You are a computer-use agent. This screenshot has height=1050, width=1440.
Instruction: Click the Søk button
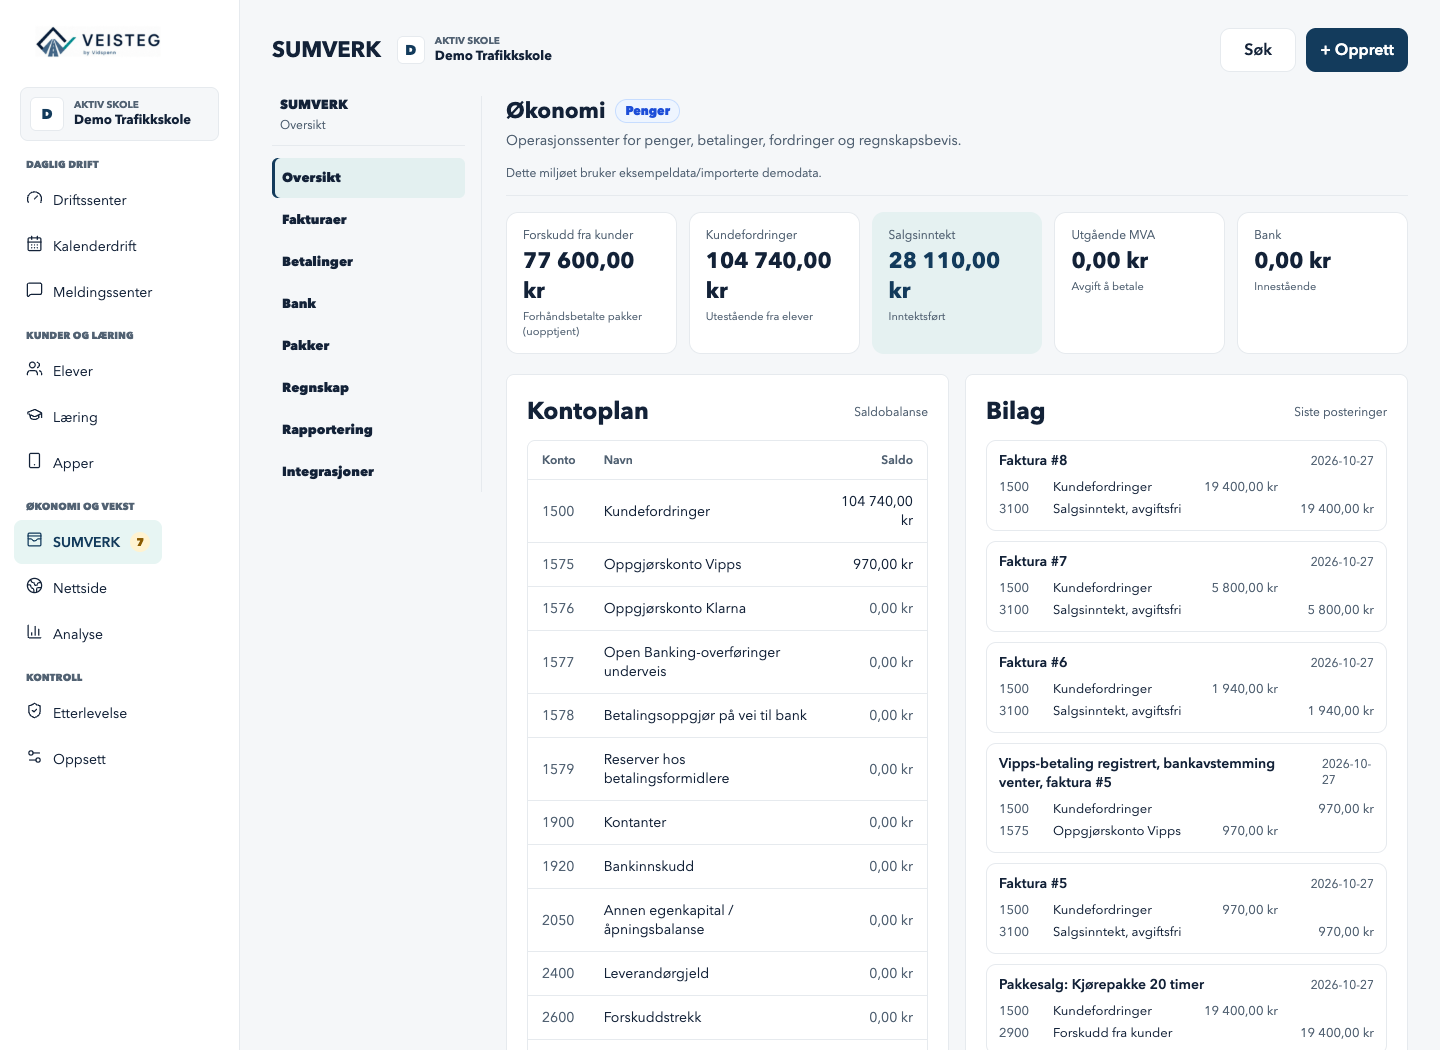(1258, 50)
